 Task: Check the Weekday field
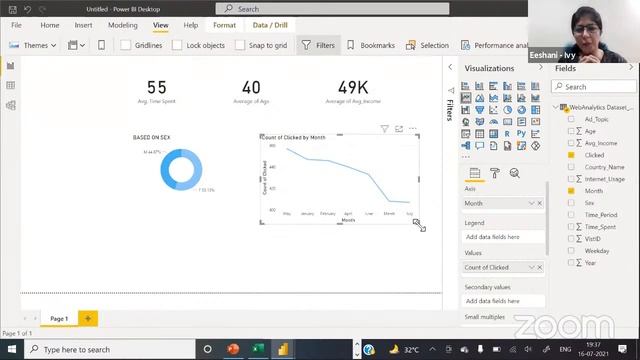tap(571, 251)
